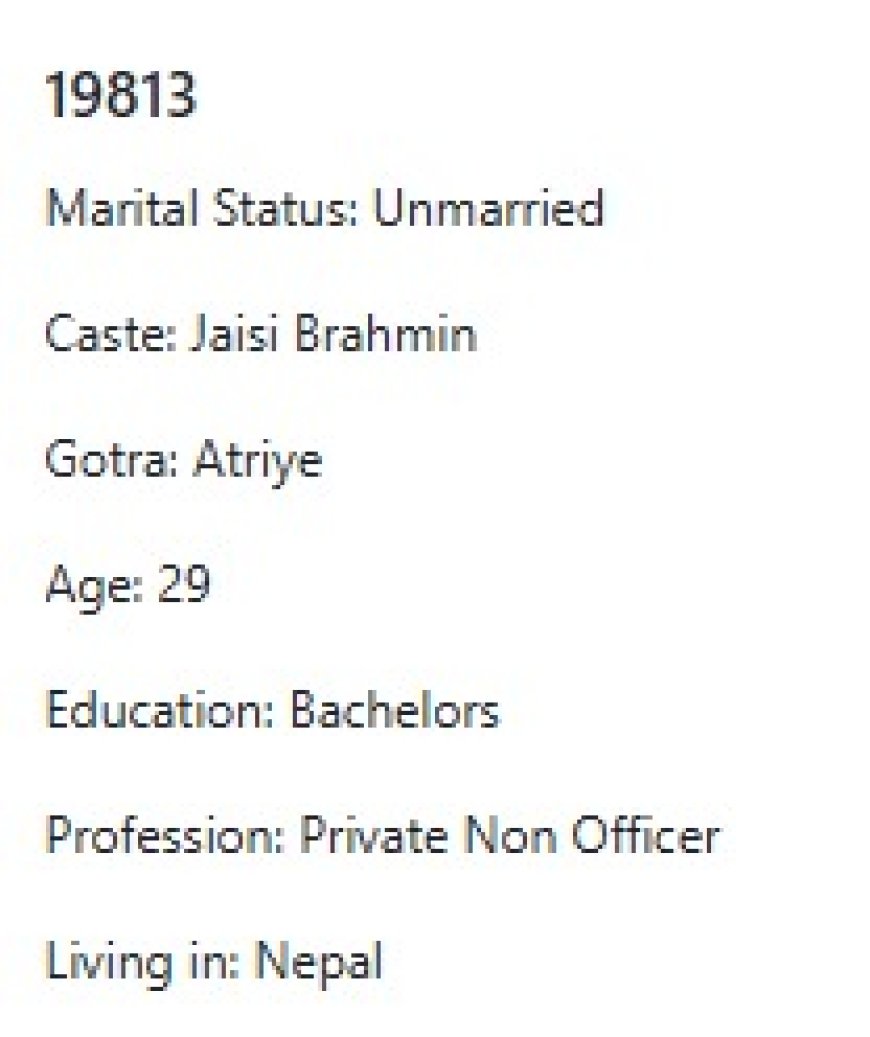Viewport: 870px width, 1037px height.
Task: Click the "Education" field label
Action: click(x=158, y=711)
